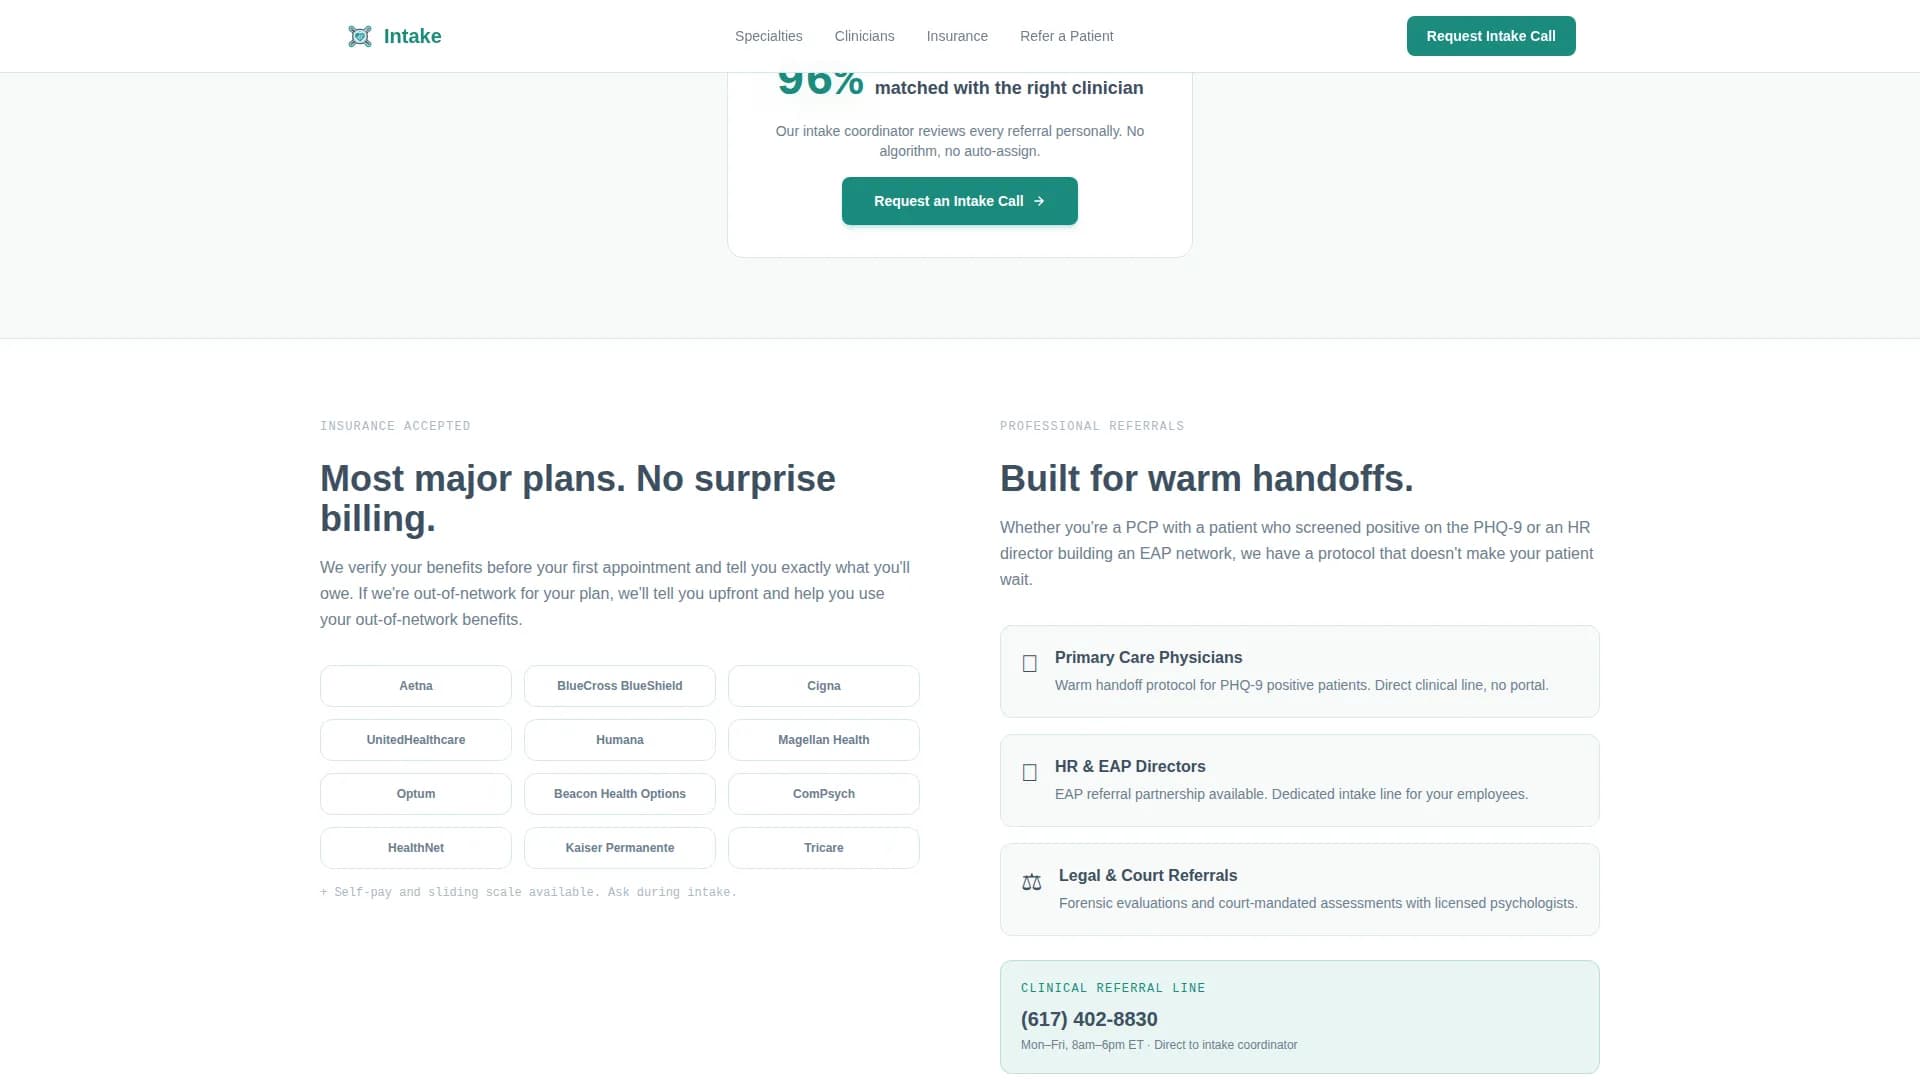Click the HR & EAP Directors icon
This screenshot has height=1080, width=1920.
(1030, 773)
